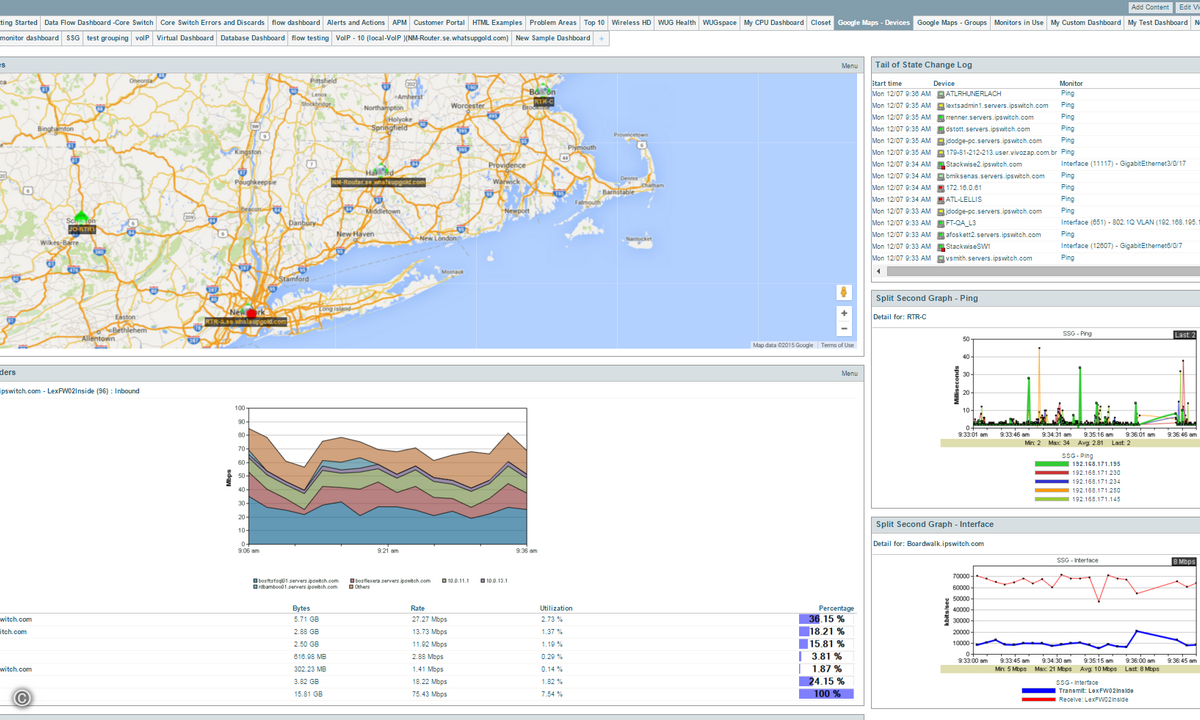This screenshot has height=720, width=1200.
Task: Open the Customer Portal tab
Action: coord(439,22)
